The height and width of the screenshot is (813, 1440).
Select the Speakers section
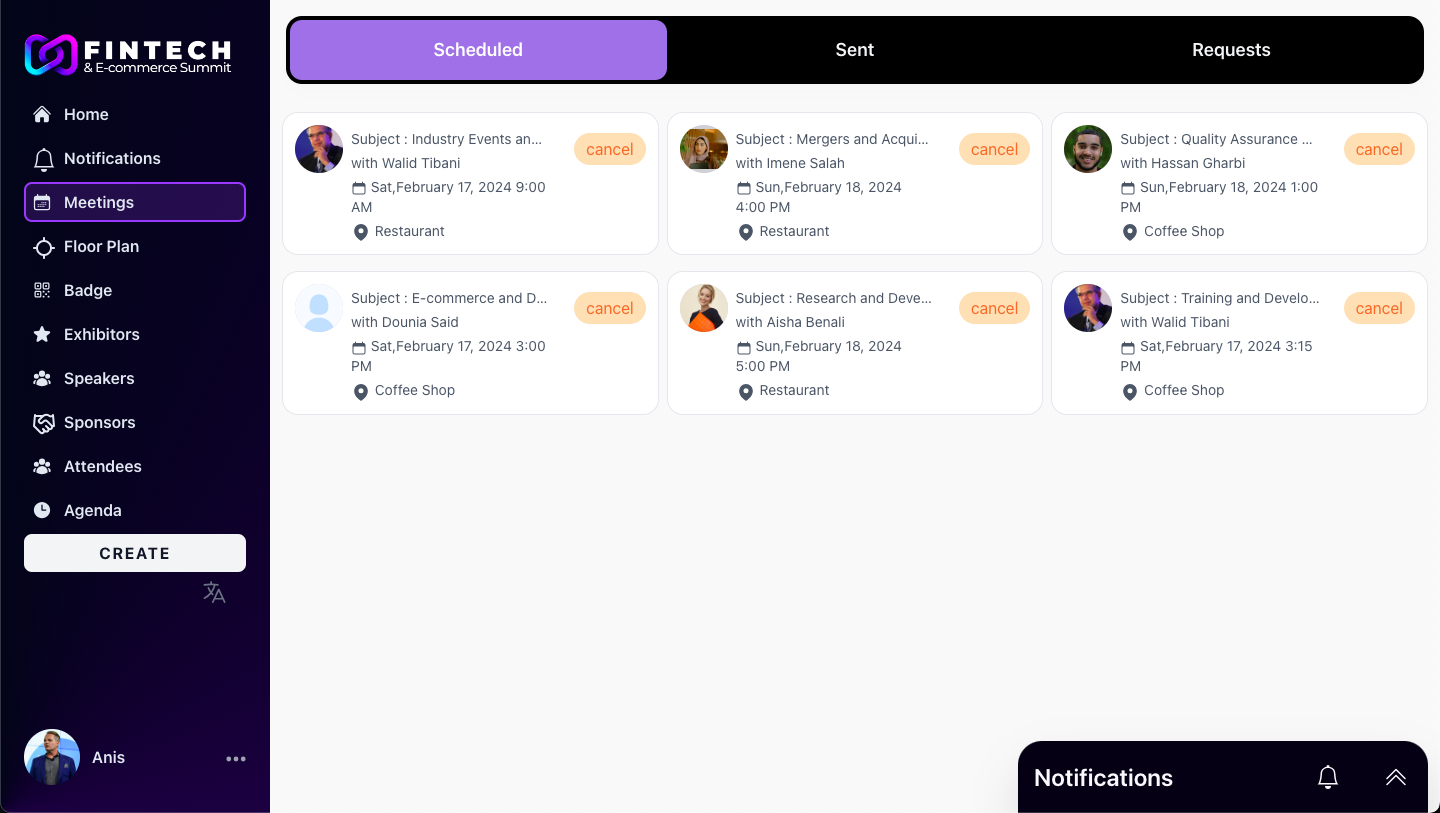pyautogui.click(x=99, y=378)
